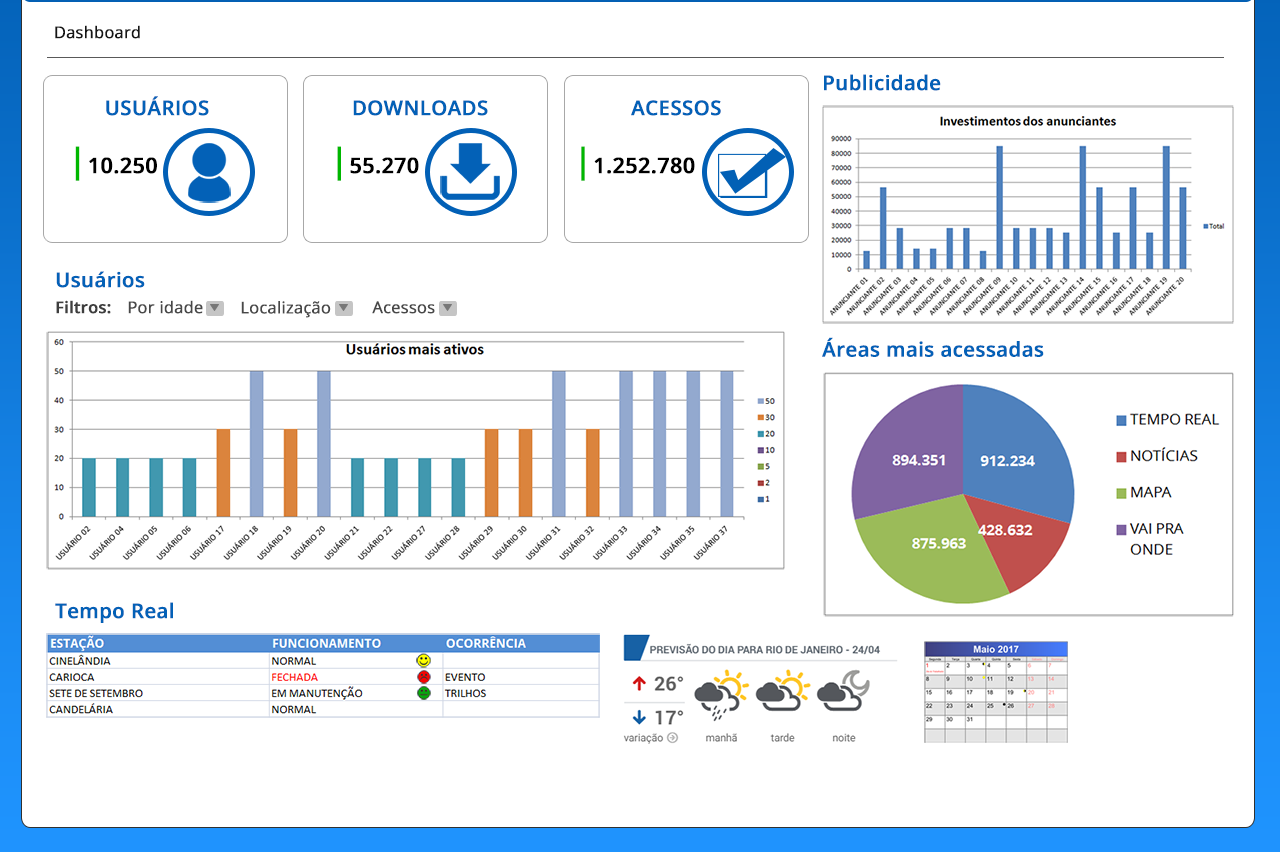Click the afternoon partly cloudy icon

(x=782, y=692)
